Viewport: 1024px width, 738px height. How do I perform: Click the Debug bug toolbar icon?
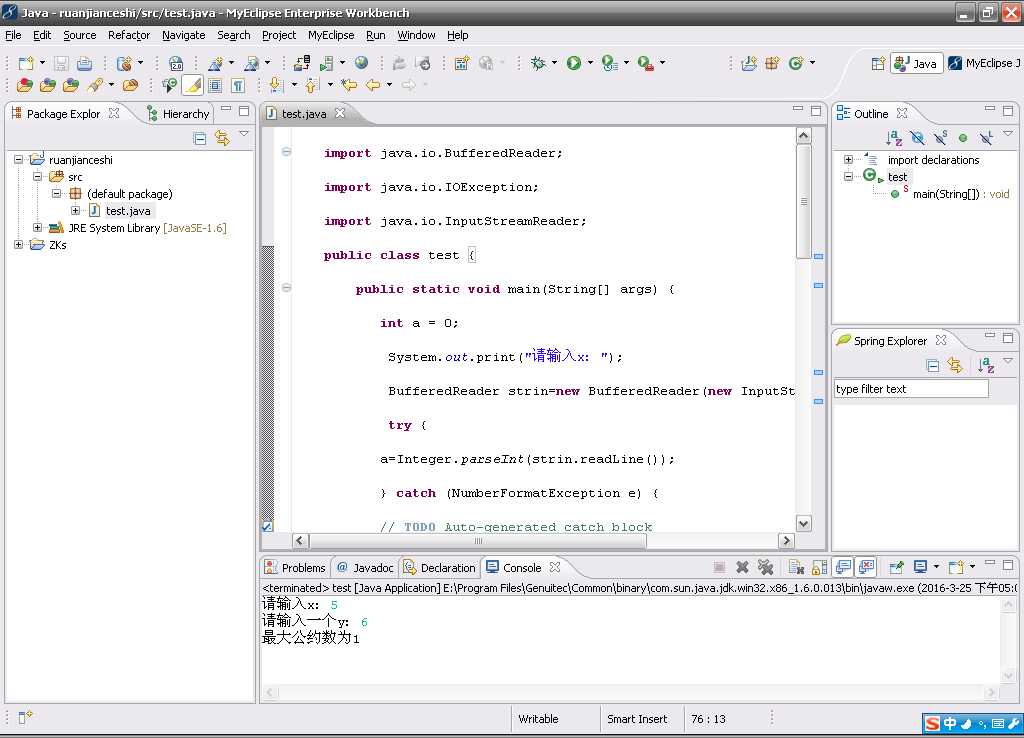(x=538, y=63)
